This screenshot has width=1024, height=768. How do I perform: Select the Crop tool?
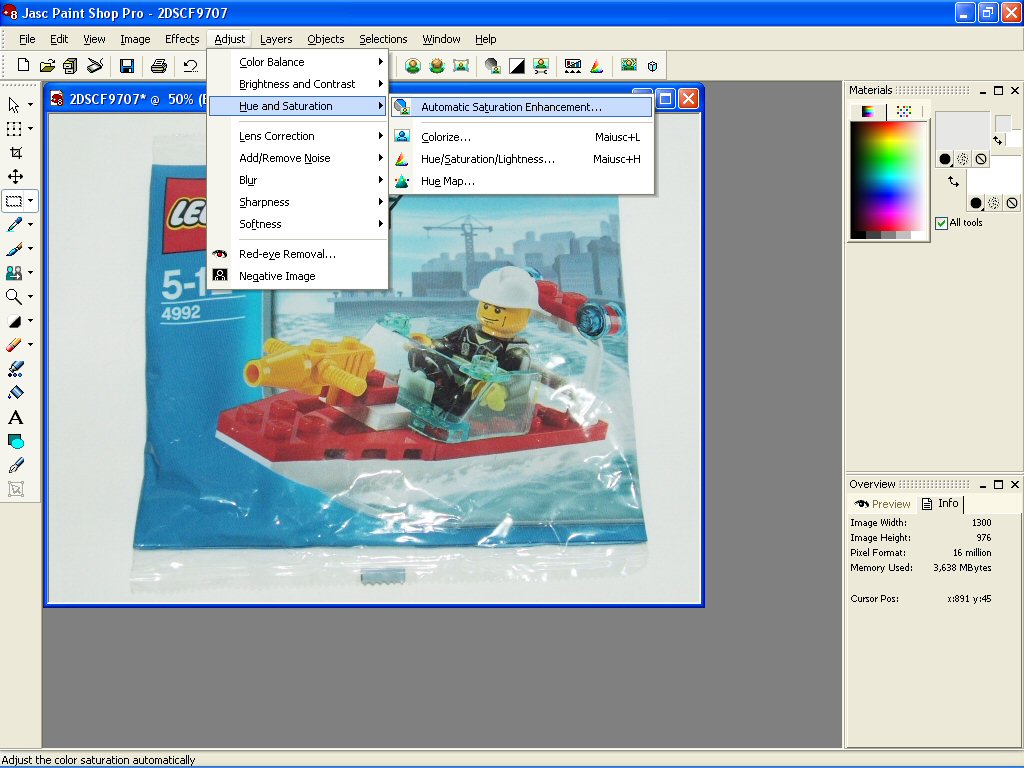(15, 153)
